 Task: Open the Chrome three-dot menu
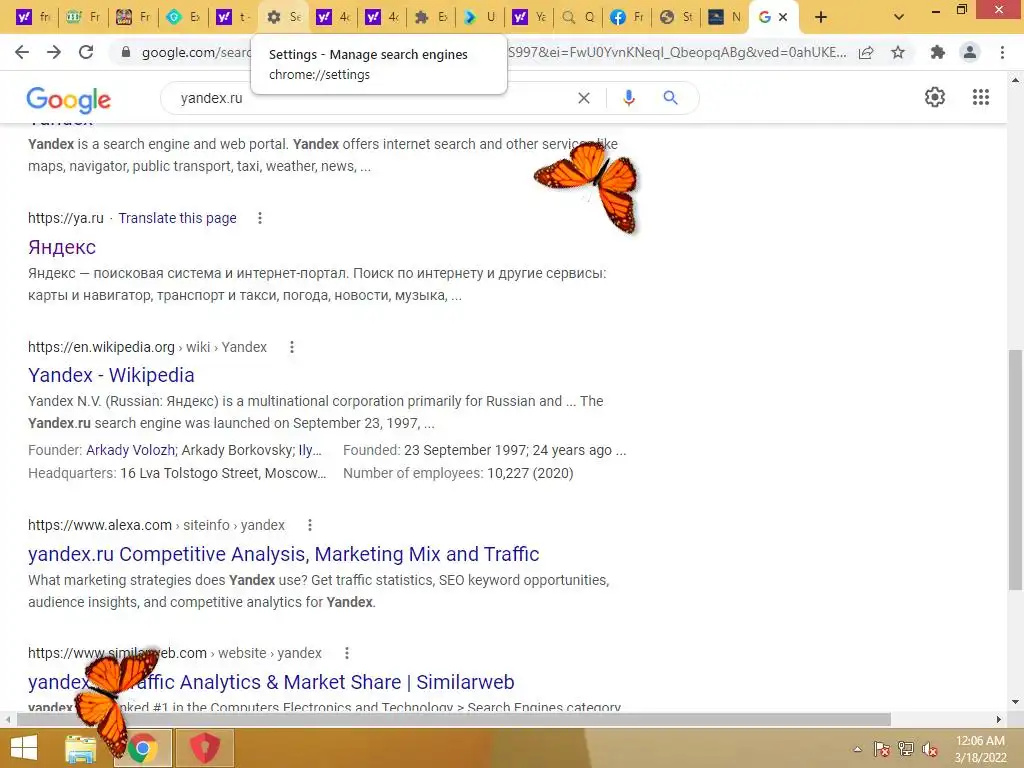click(x=1002, y=52)
